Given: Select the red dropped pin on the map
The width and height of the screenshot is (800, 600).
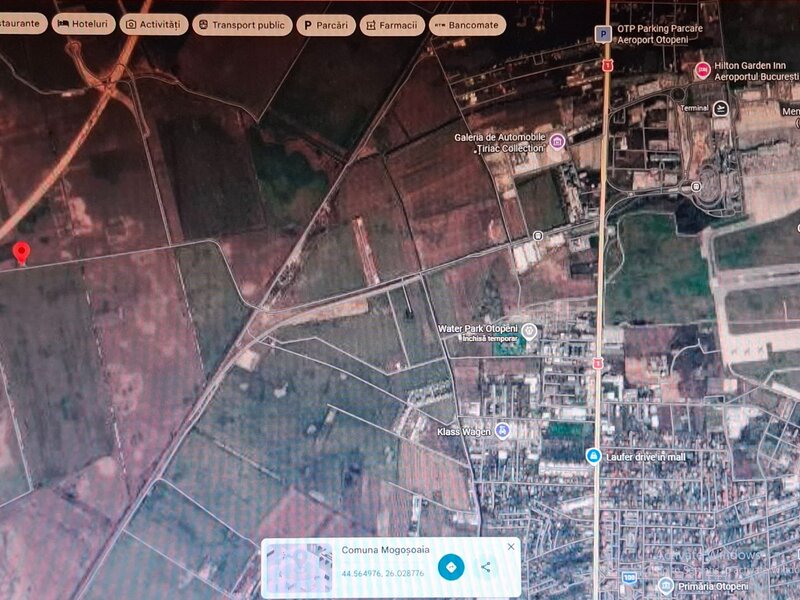Looking at the screenshot, I should [21, 254].
